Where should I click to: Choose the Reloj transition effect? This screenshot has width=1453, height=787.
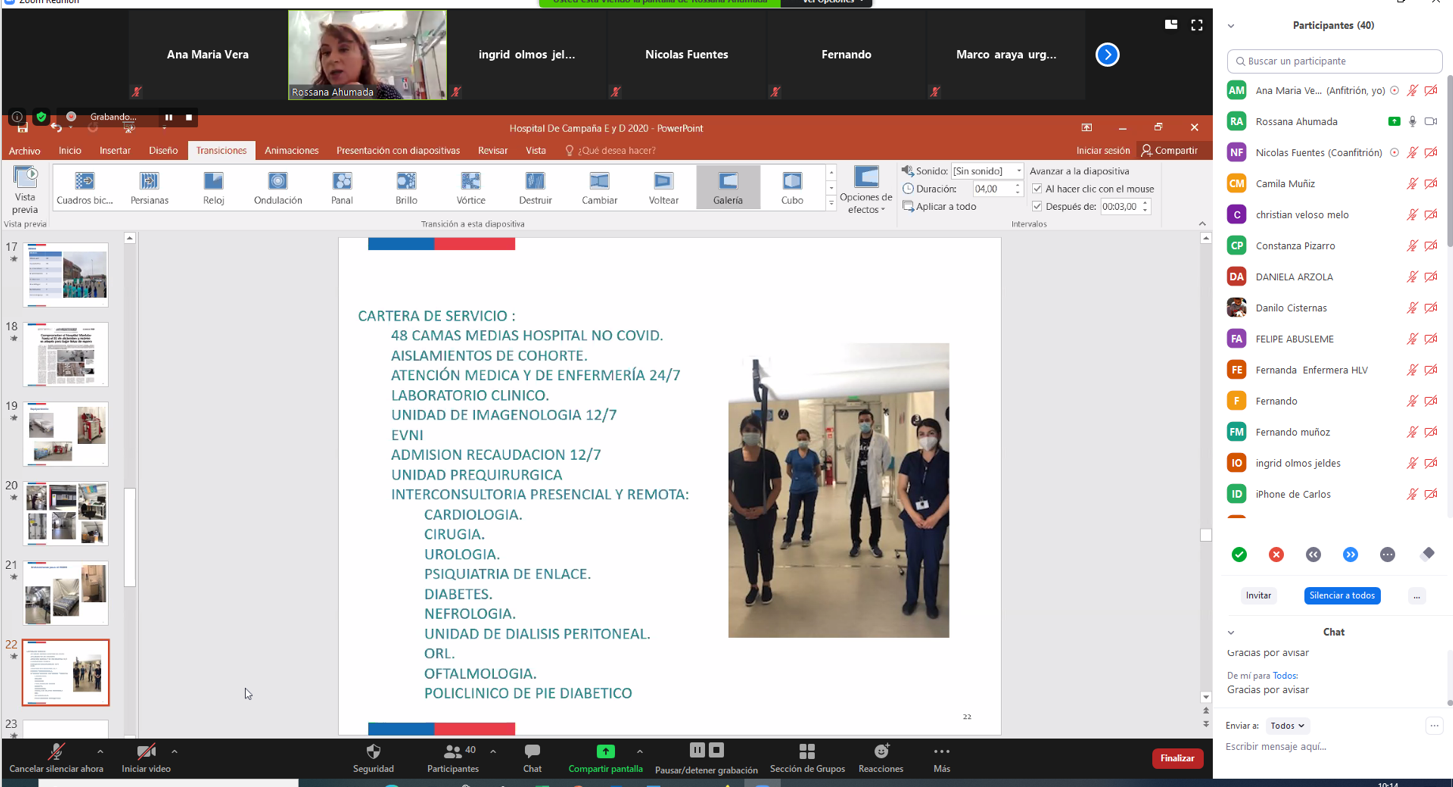[x=213, y=187]
